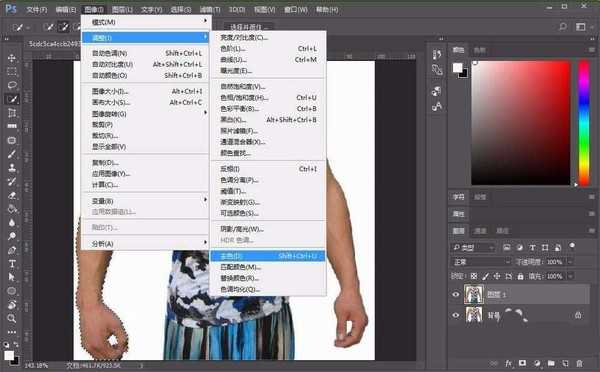Choose 曲线(U) from the Adjustments submenu
Image resolution: width=600 pixels, height=372 pixels.
268,60
